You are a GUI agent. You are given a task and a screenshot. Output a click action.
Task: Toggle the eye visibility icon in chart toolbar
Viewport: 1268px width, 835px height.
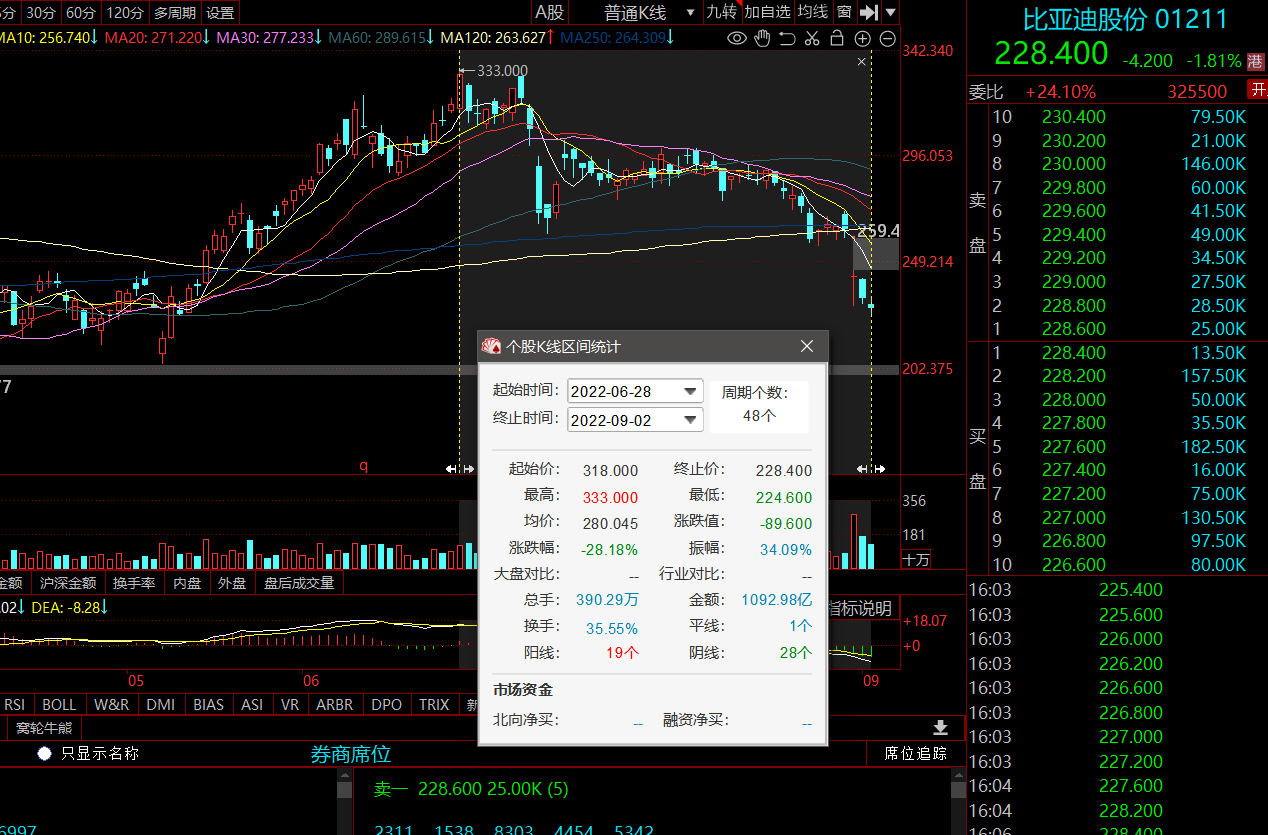tap(737, 38)
